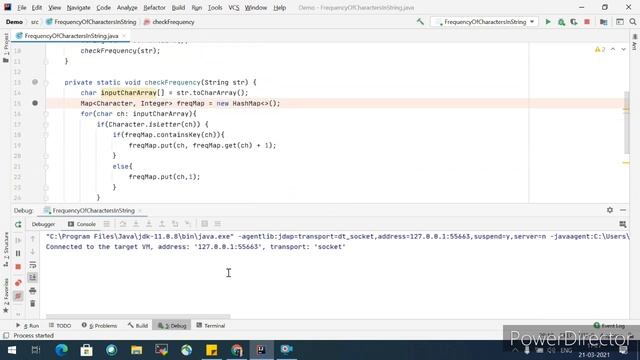
Task: Open the Run tool window button
Action: [27, 325]
